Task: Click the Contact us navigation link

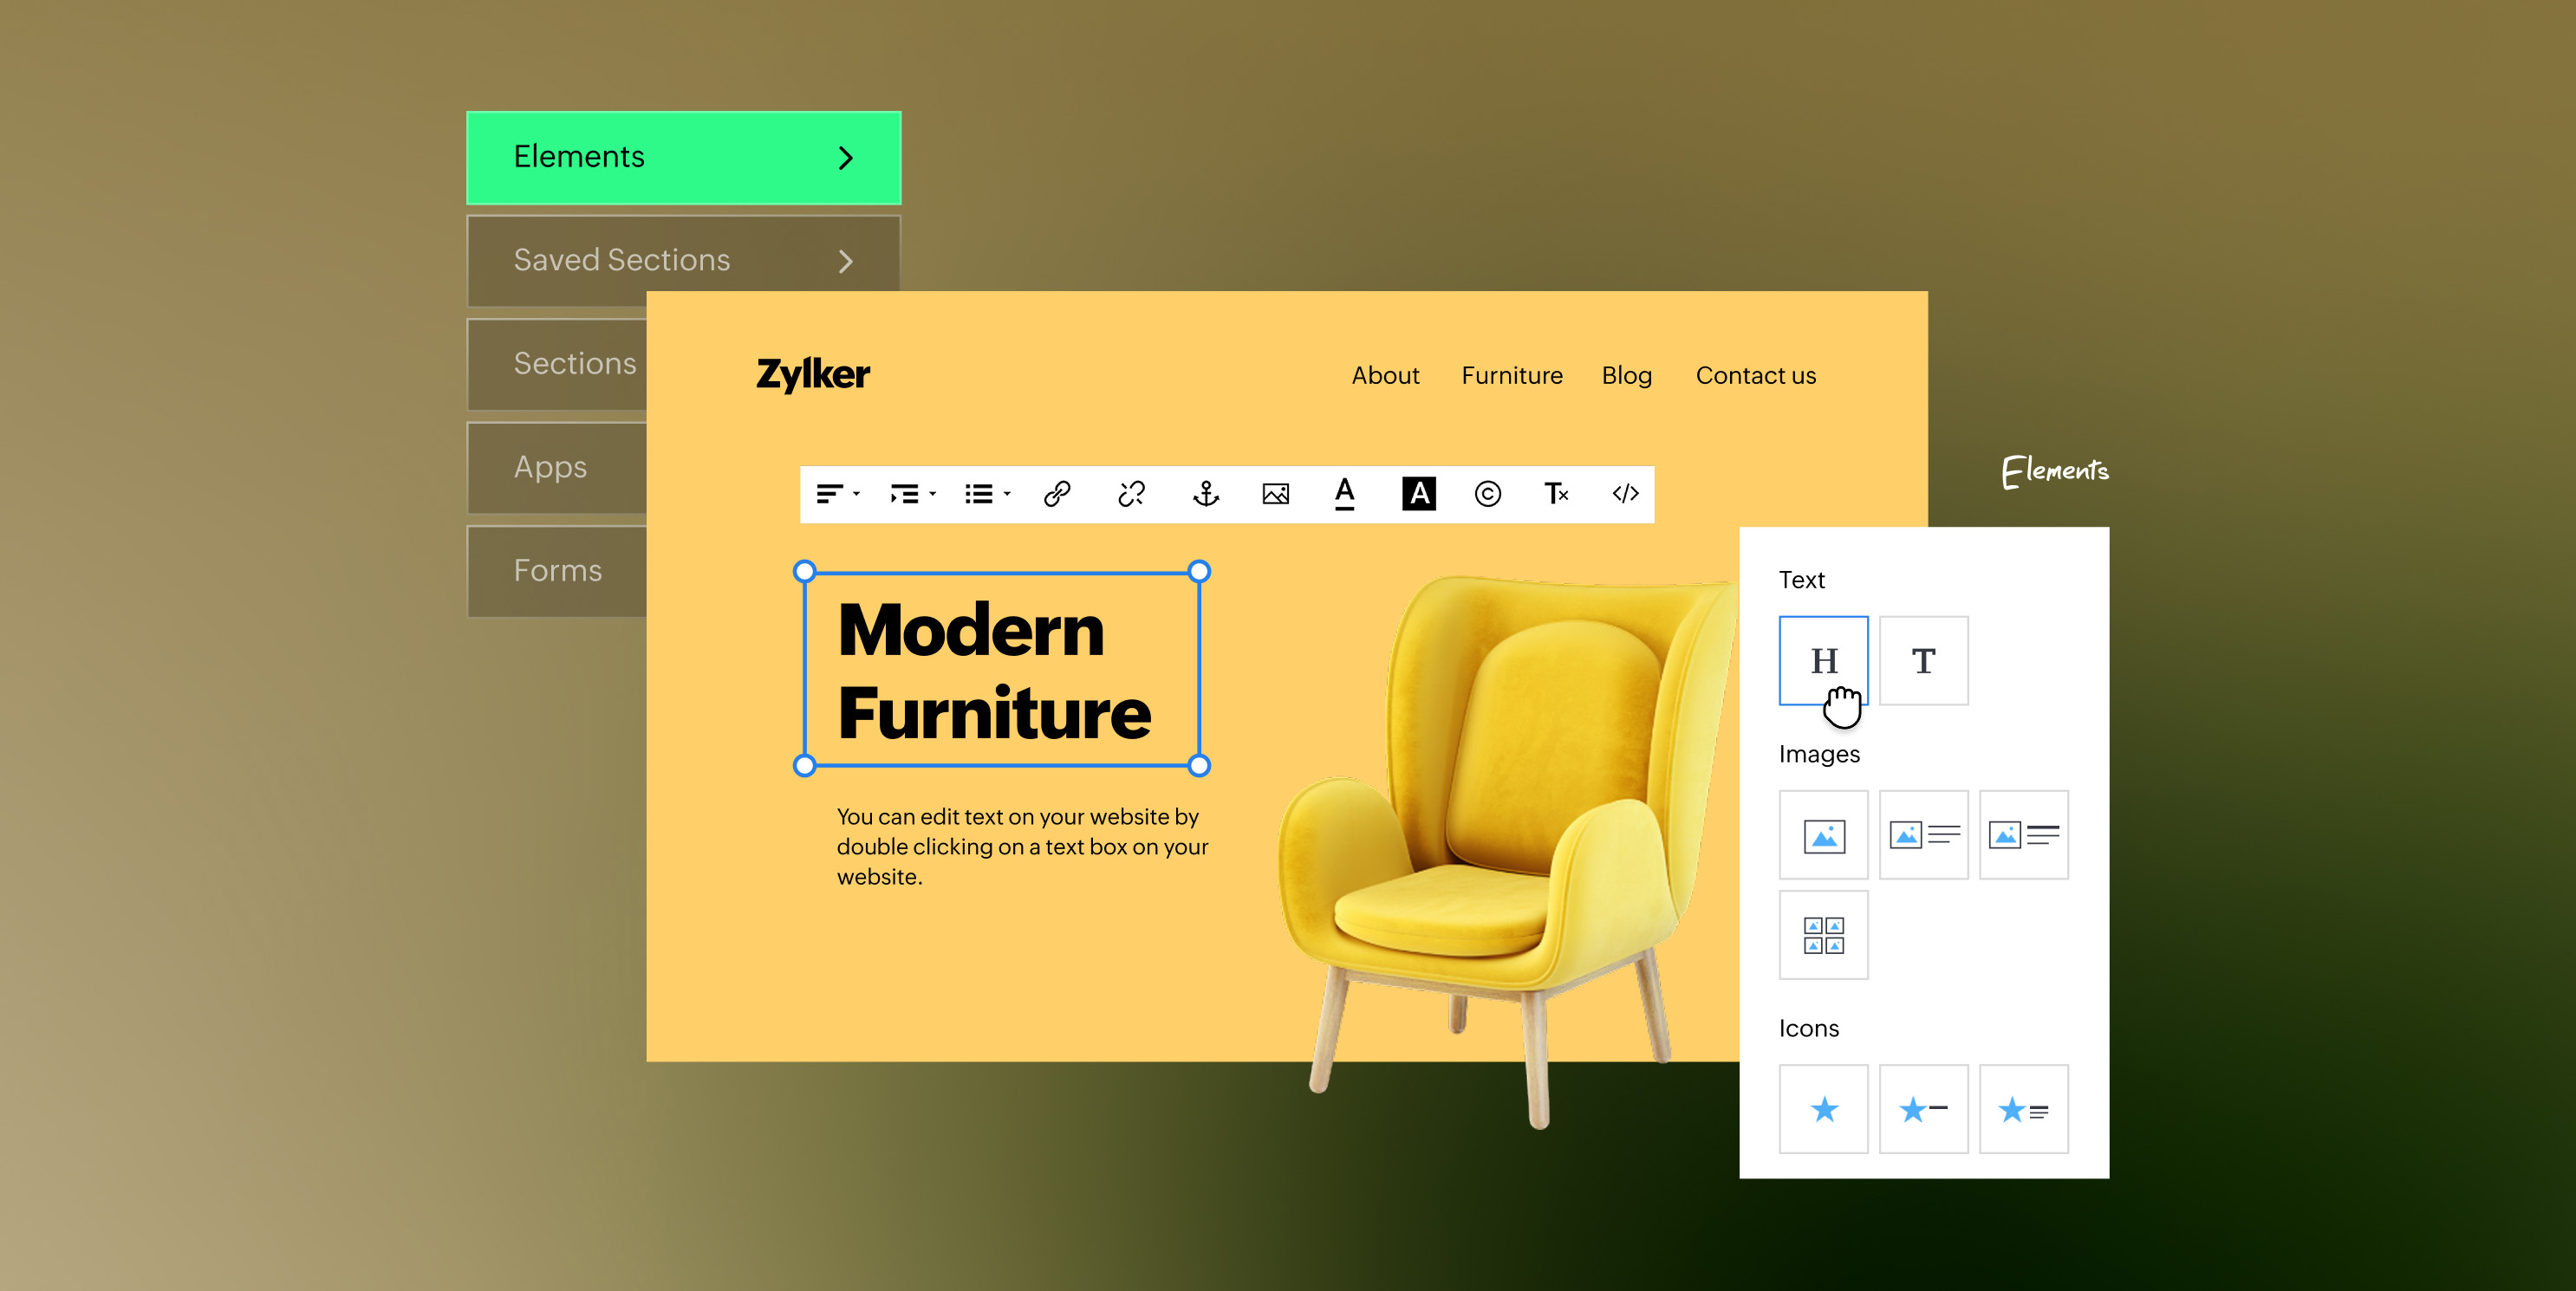Action: pos(1755,376)
